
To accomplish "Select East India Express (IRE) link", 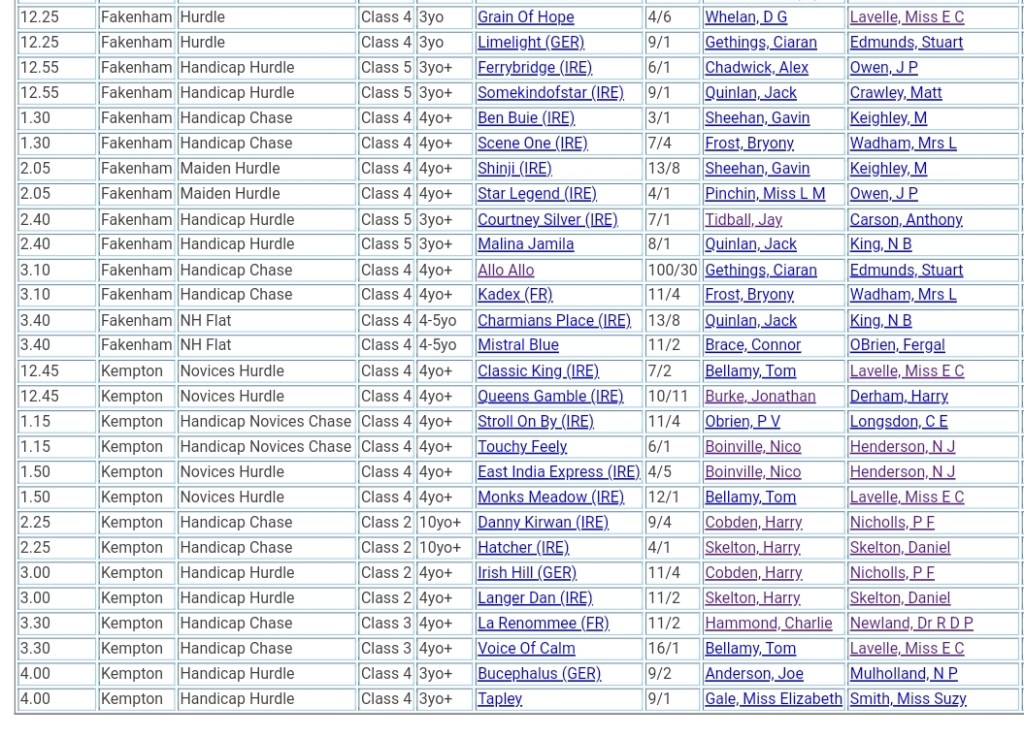I will point(558,472).
